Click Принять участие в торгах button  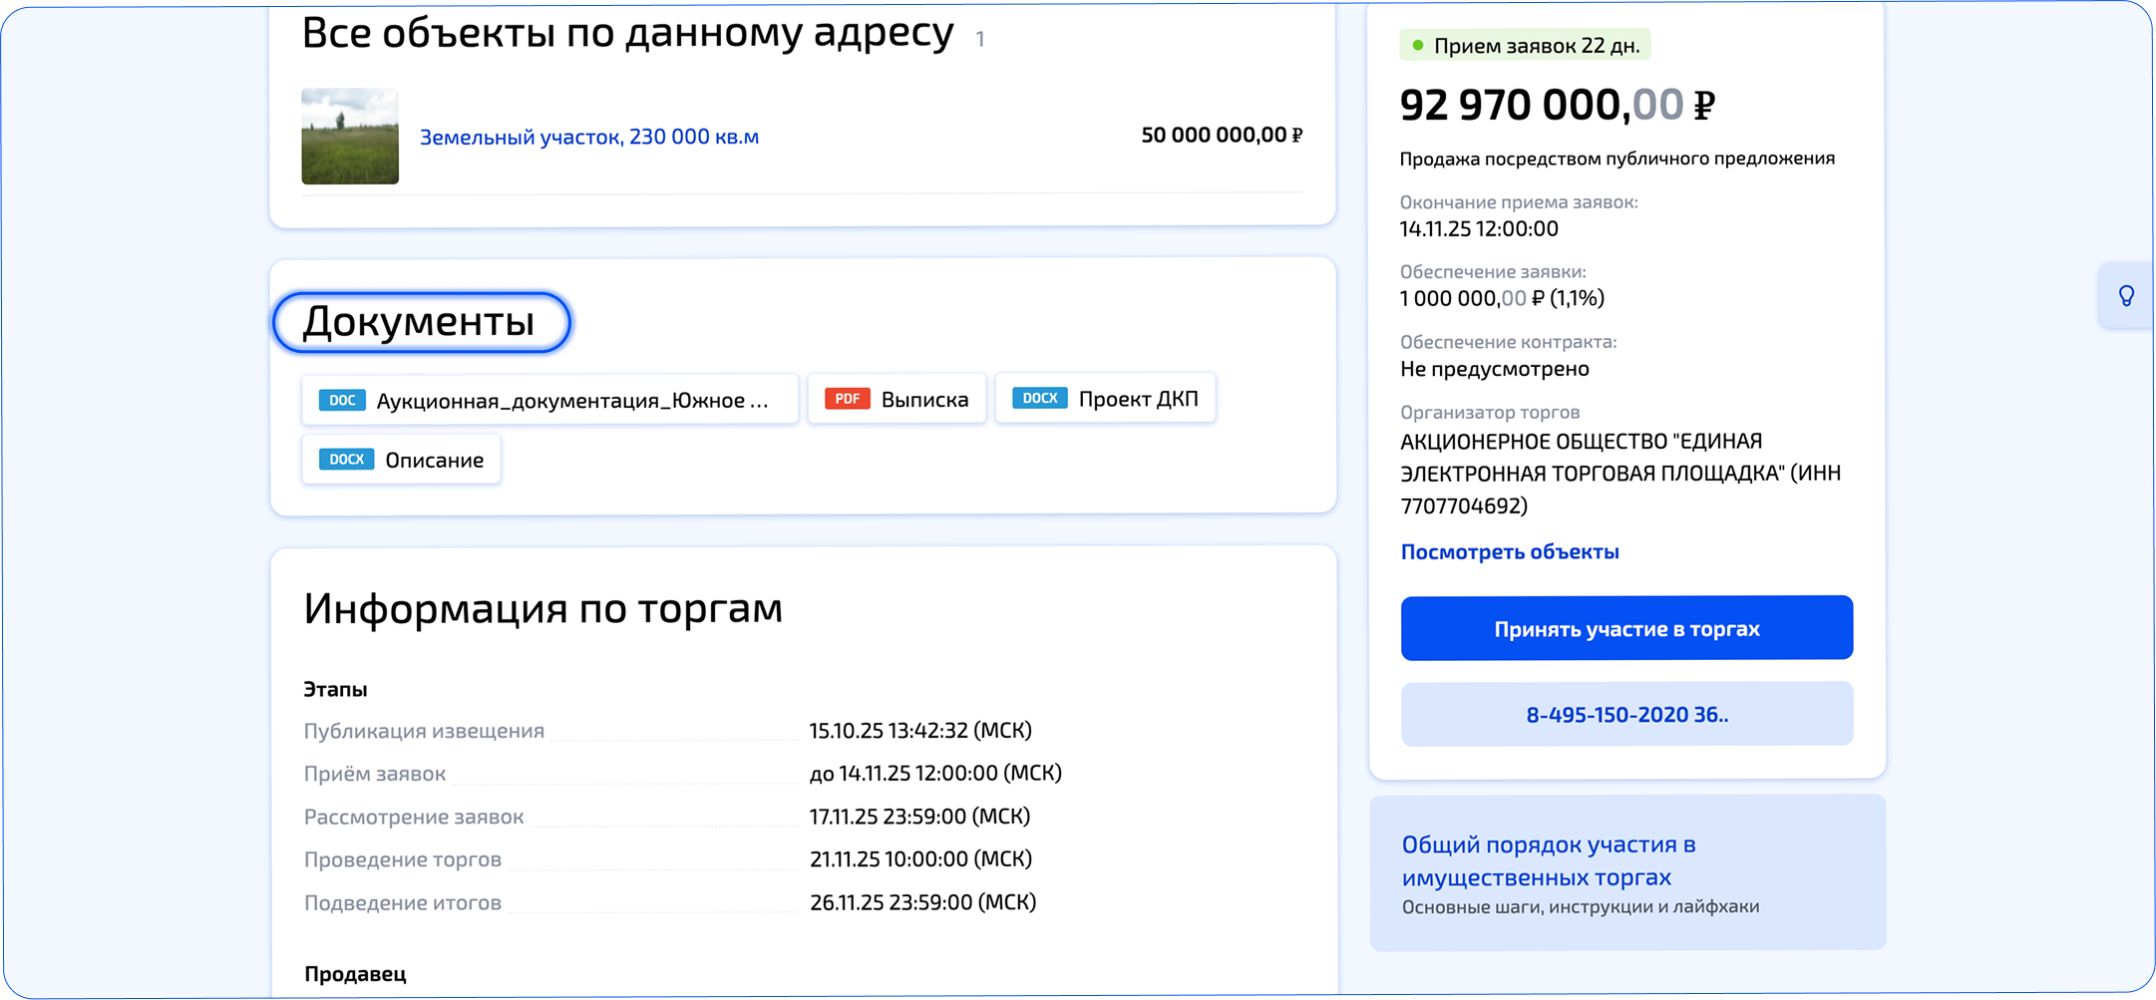pos(1626,628)
